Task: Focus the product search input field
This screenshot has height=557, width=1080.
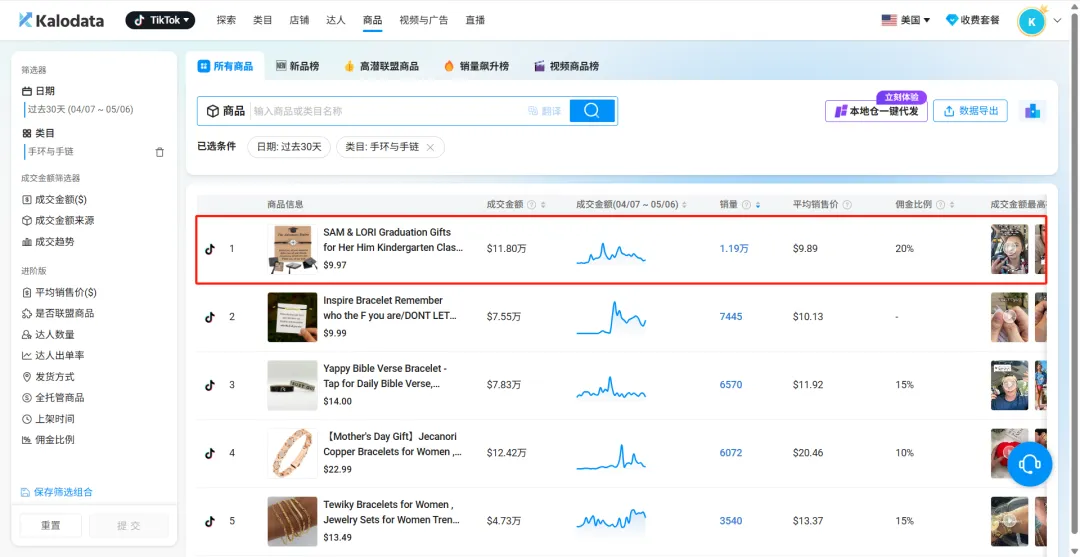Action: [386, 111]
